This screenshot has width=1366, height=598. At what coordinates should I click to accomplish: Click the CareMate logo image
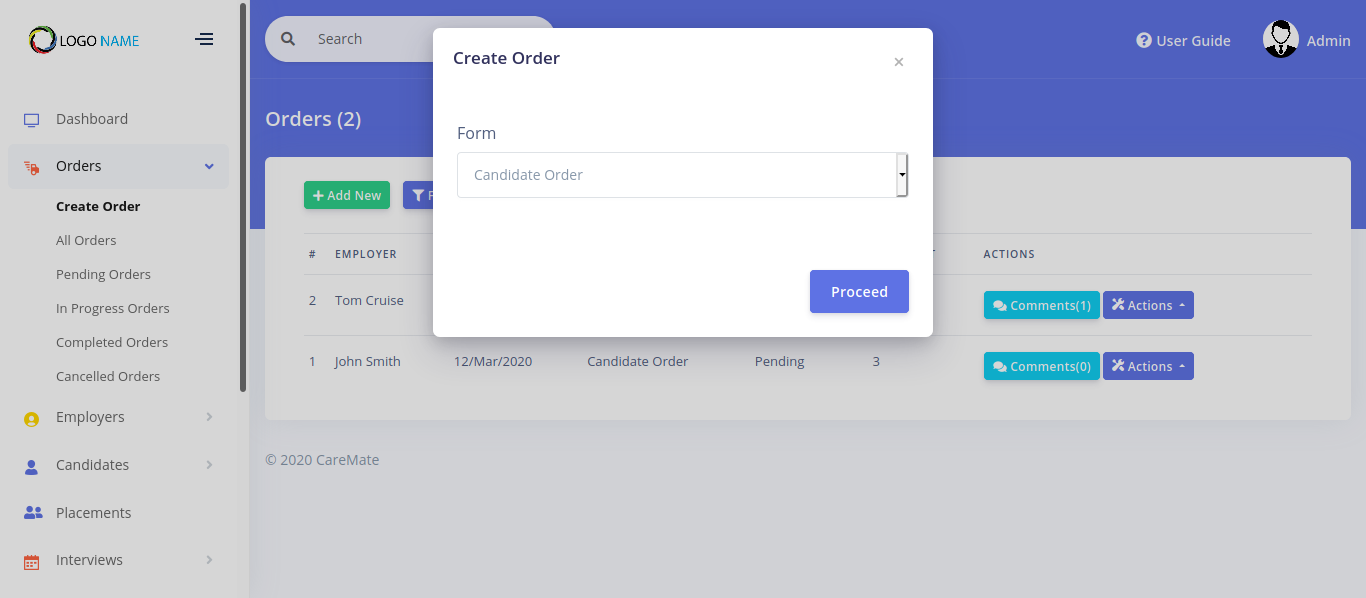pyautogui.click(x=43, y=40)
